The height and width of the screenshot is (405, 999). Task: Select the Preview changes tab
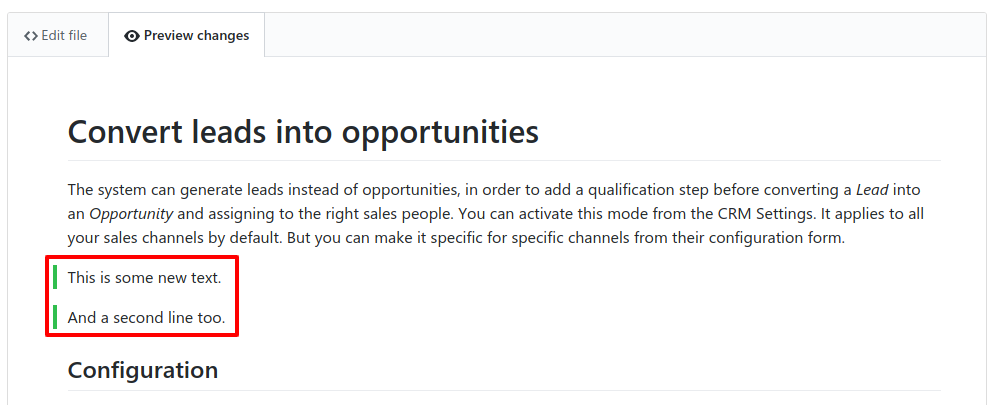[186, 35]
